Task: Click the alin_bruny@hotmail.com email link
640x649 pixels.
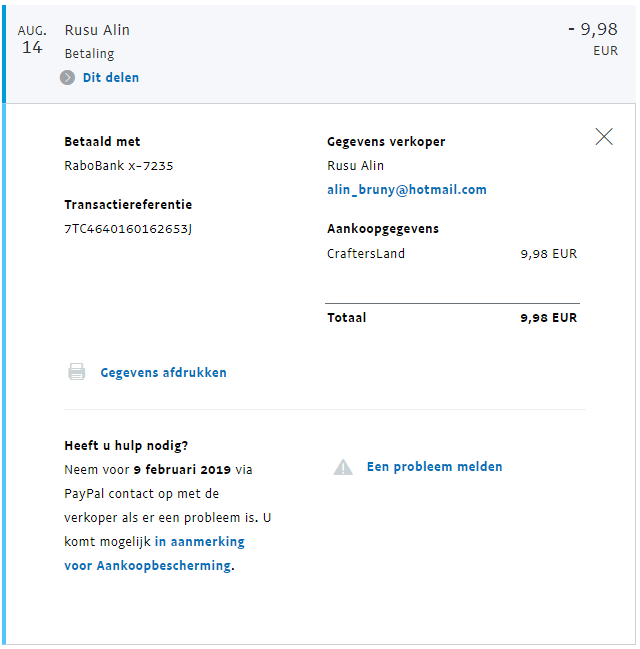Action: pos(406,190)
